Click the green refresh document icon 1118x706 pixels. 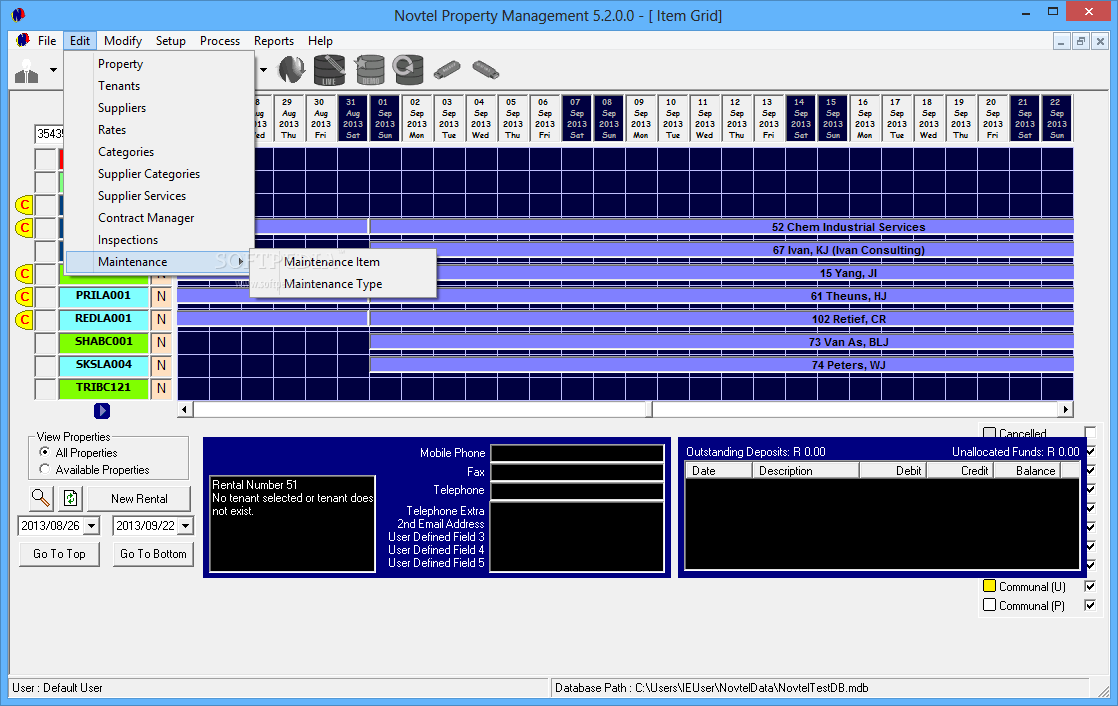coord(71,498)
